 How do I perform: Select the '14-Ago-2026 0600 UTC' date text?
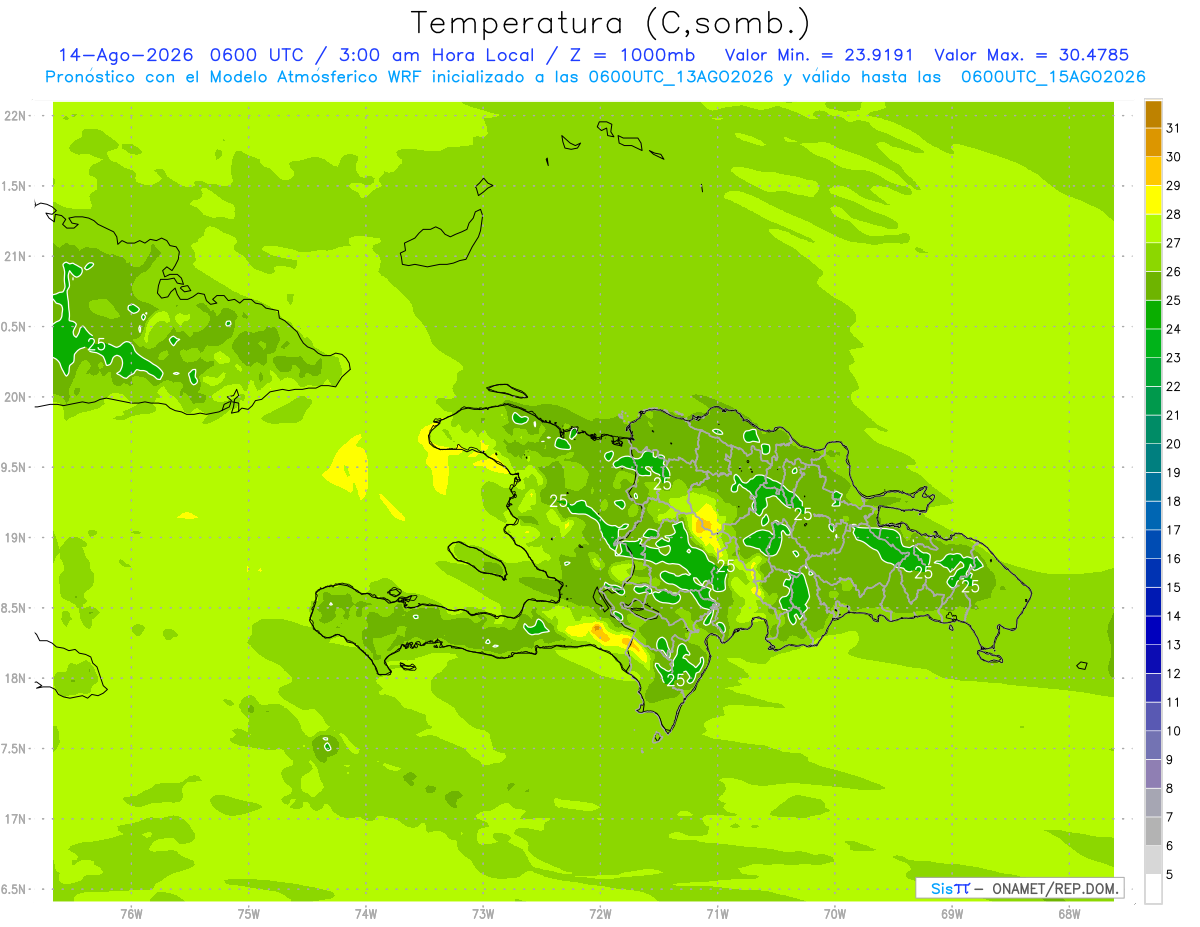(180, 55)
